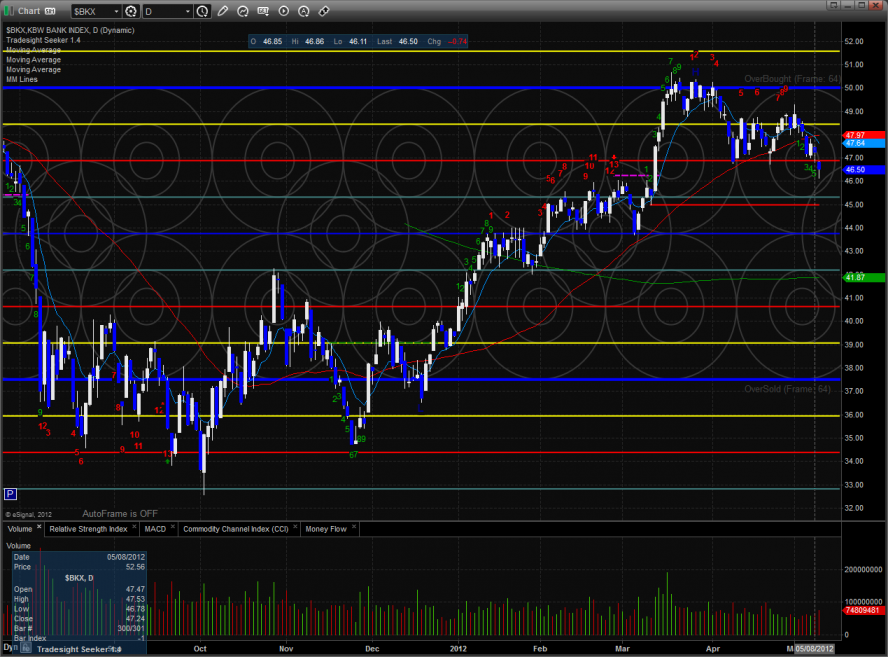The height and width of the screenshot is (657, 888).
Task: Close the MACD tab
Action: click(x=174, y=526)
